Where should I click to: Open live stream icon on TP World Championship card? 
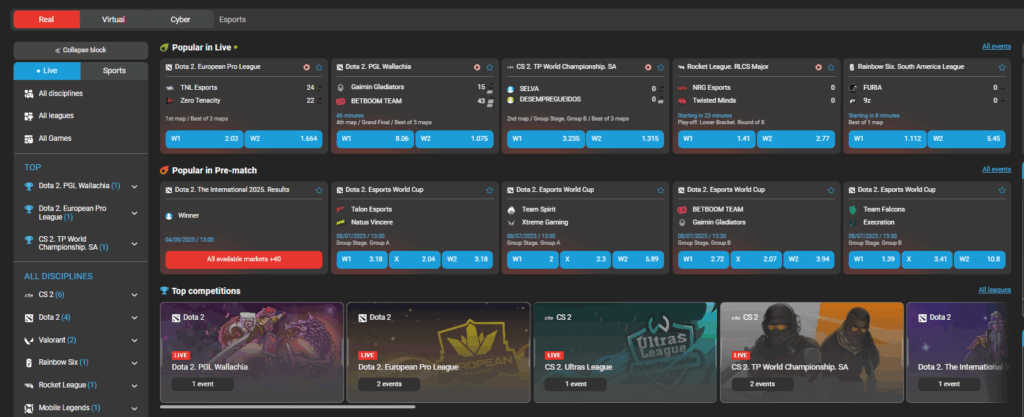point(648,67)
